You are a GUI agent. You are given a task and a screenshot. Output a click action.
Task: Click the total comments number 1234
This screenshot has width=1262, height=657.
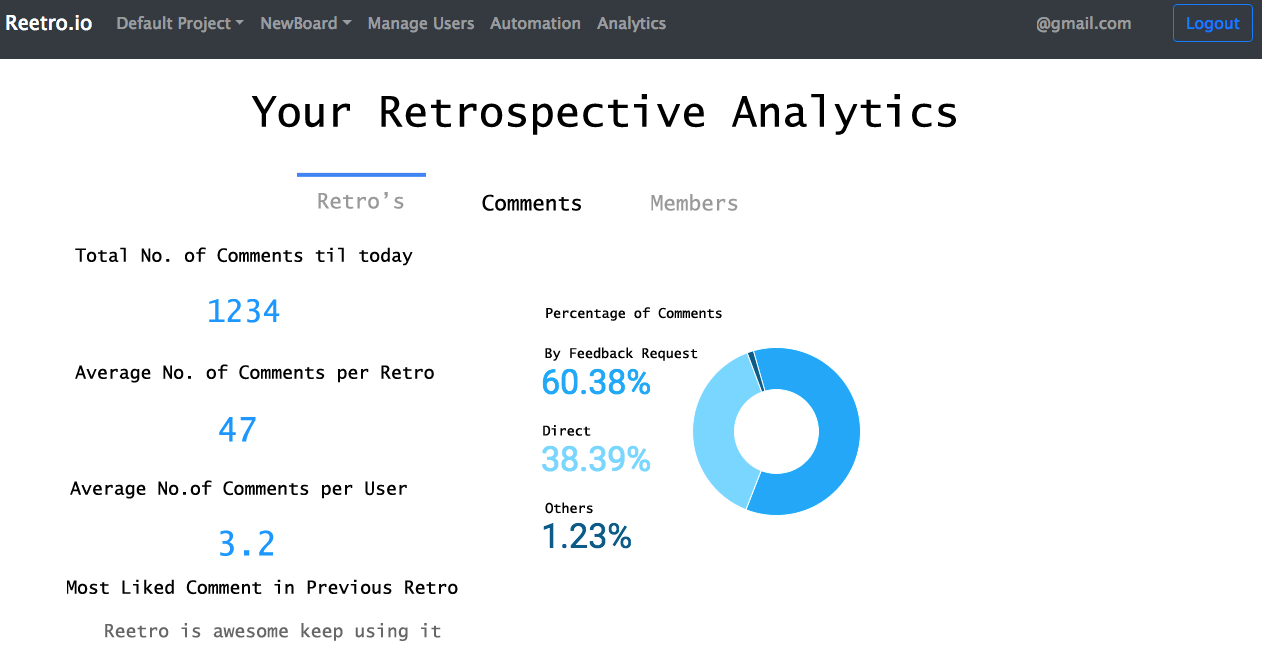(243, 311)
